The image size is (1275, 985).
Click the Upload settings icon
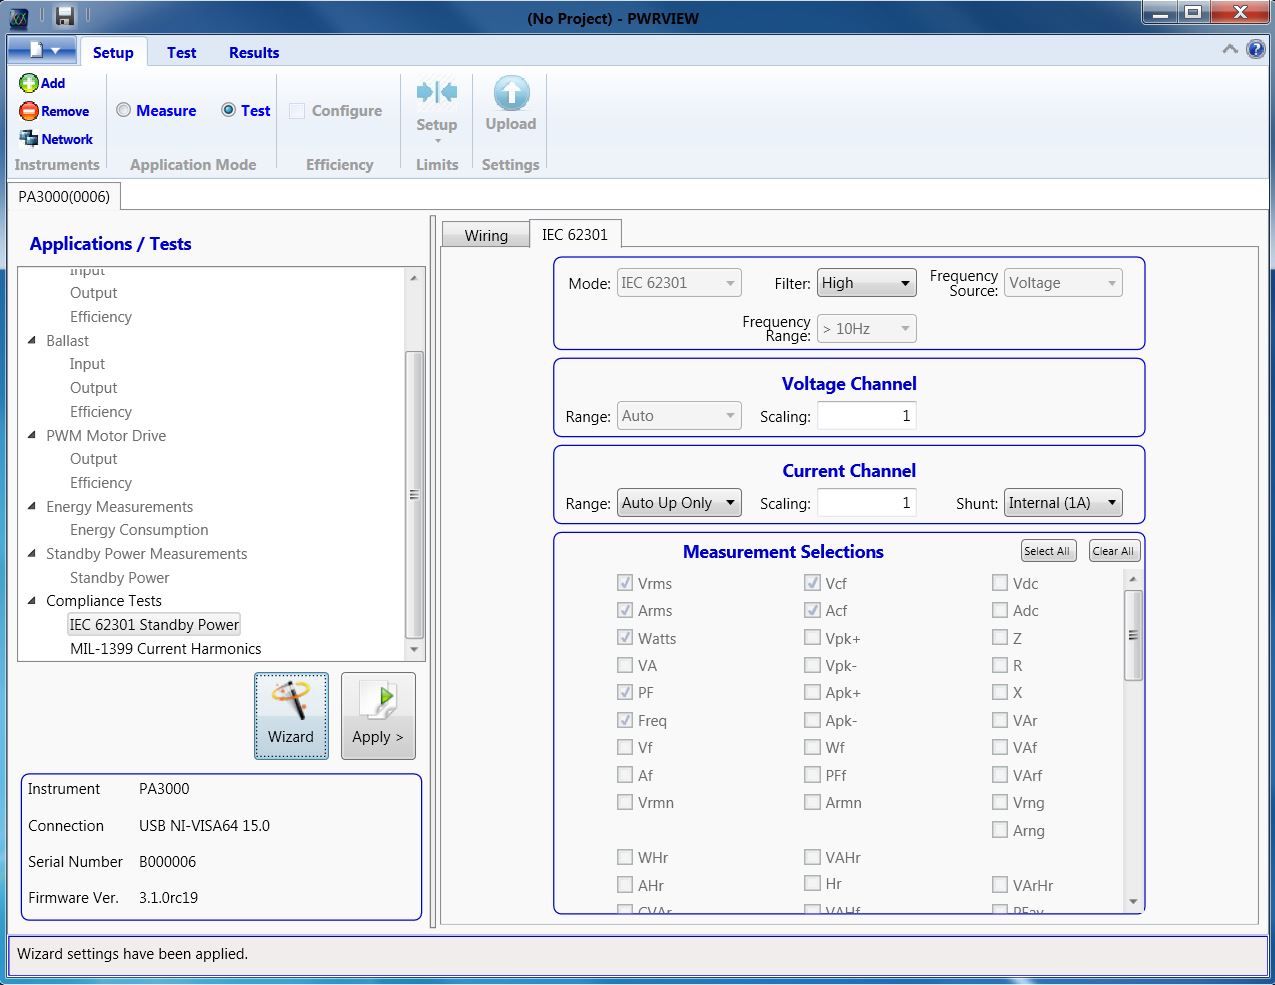pos(511,93)
